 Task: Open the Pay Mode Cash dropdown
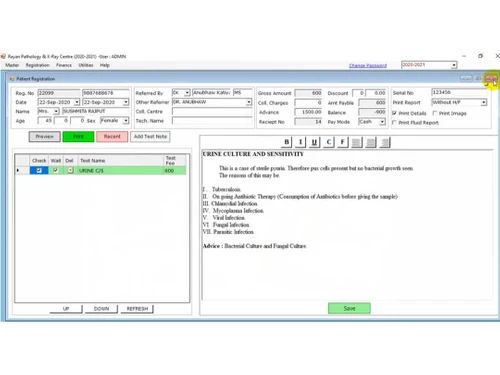(382, 122)
